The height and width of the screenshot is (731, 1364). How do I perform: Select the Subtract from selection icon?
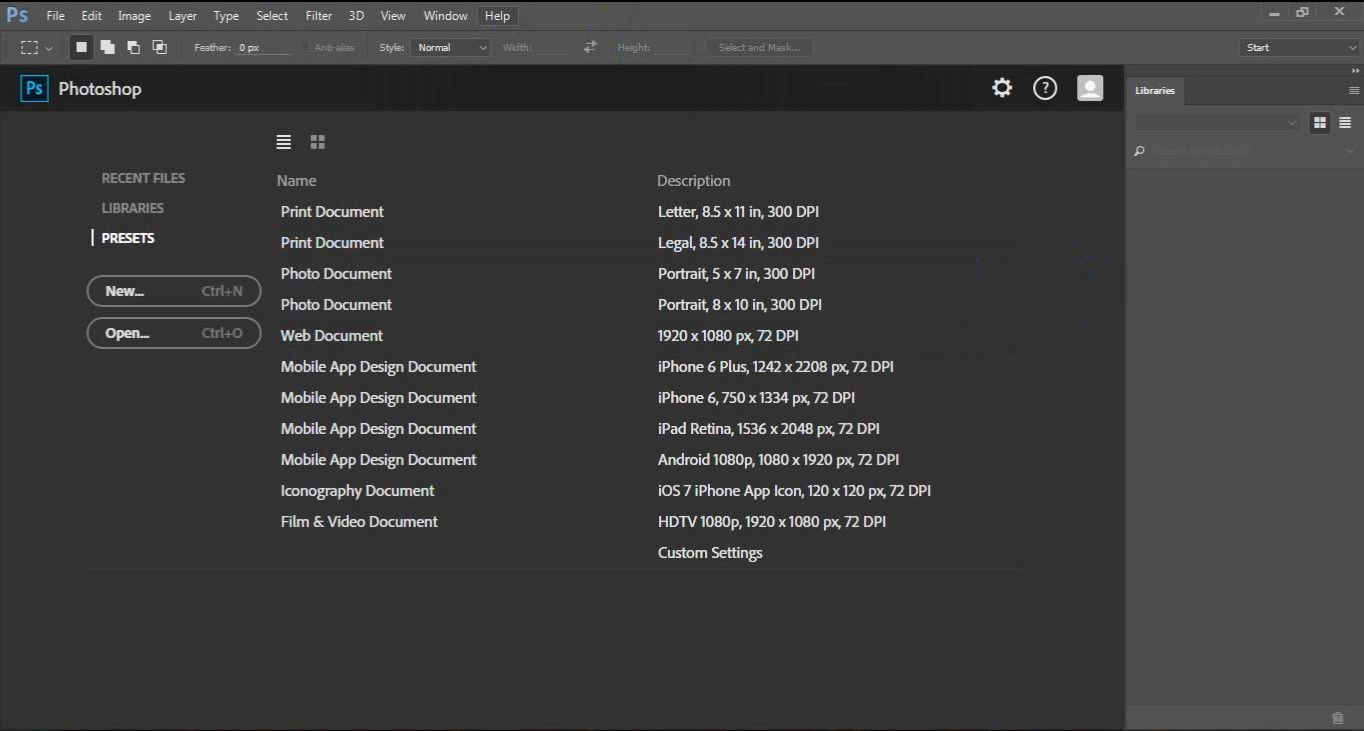pos(133,47)
